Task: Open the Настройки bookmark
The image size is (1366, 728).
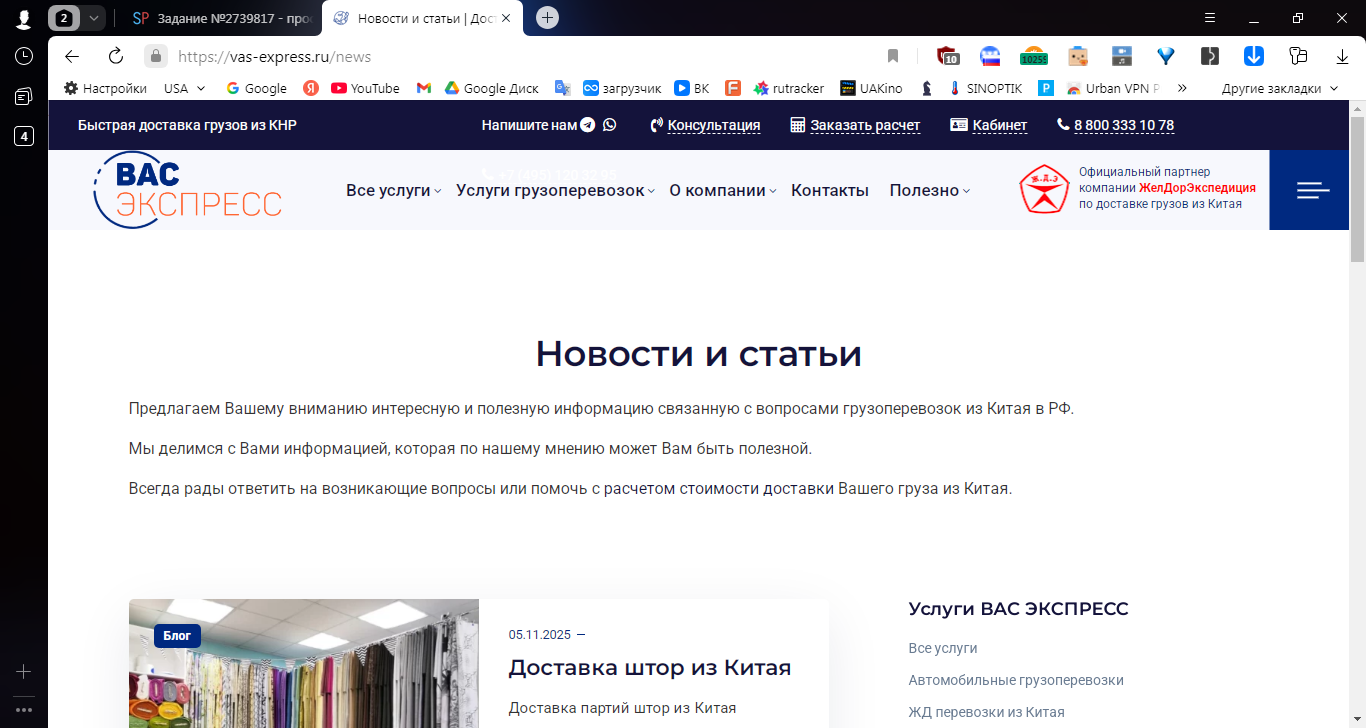Action: coord(105,88)
